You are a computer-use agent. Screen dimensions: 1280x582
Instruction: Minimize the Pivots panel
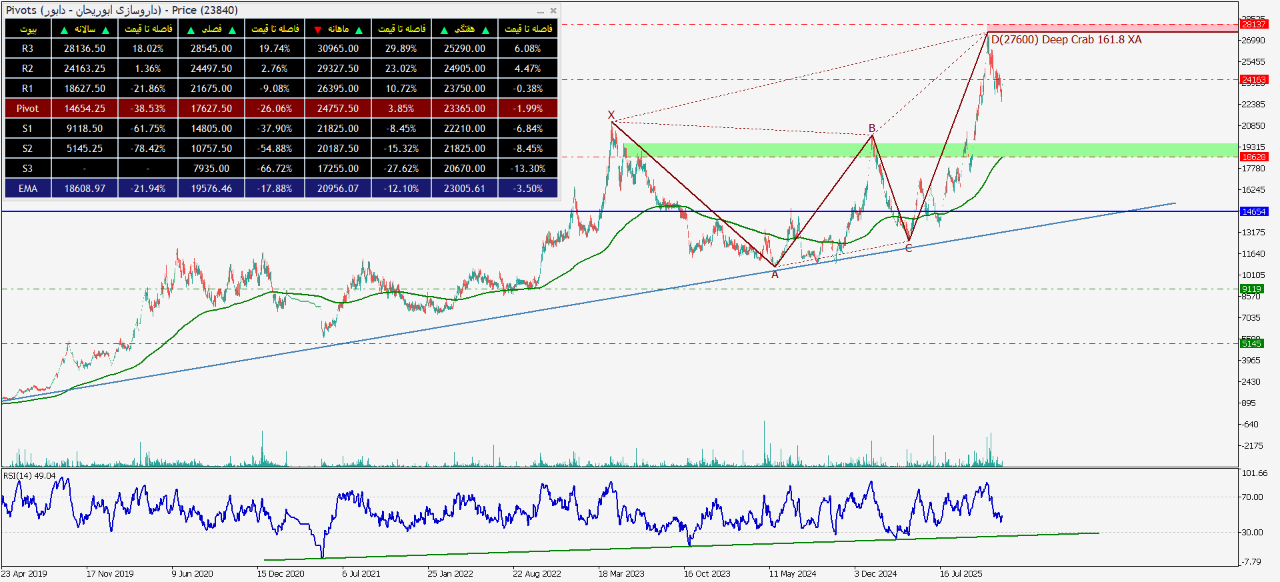(540, 10)
